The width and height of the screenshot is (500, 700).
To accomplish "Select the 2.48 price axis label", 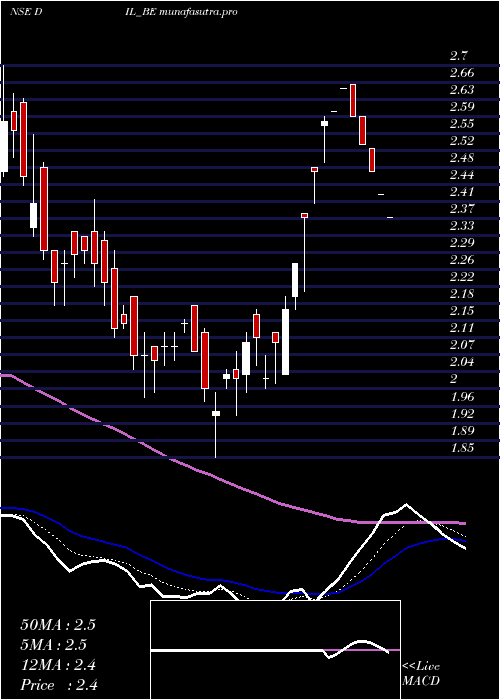I will click(462, 158).
